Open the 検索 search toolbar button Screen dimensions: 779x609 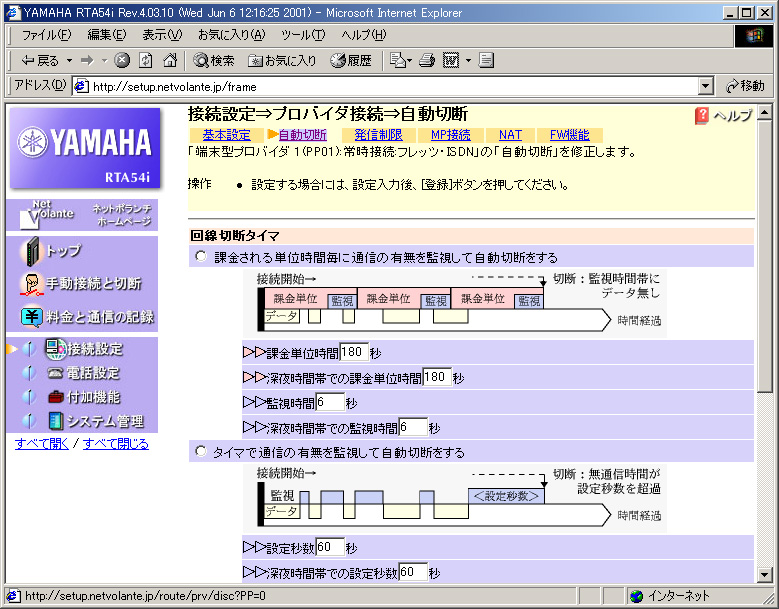tap(214, 61)
